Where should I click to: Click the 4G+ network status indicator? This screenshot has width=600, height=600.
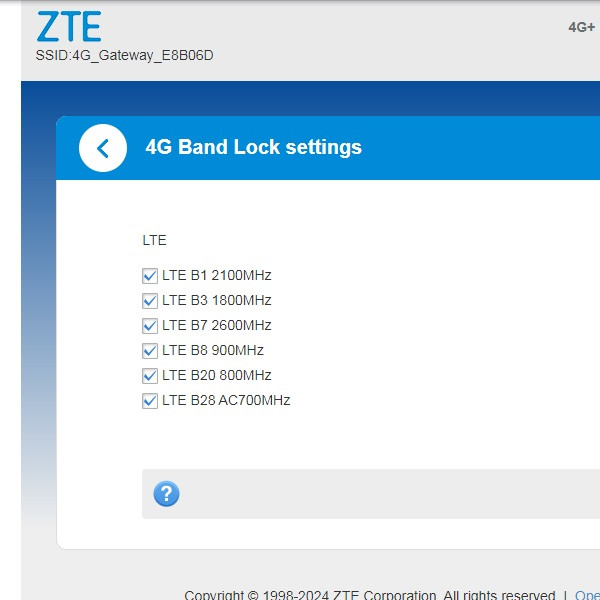click(x=581, y=27)
